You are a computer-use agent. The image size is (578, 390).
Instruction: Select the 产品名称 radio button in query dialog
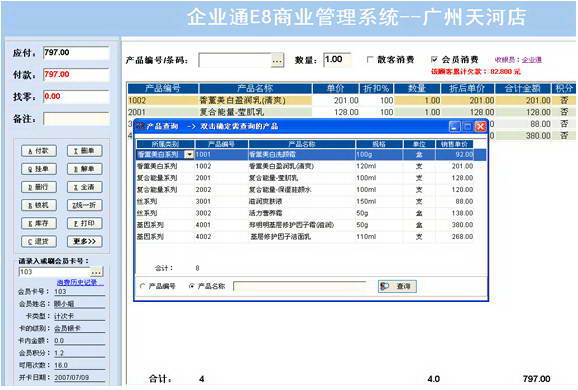(191, 286)
